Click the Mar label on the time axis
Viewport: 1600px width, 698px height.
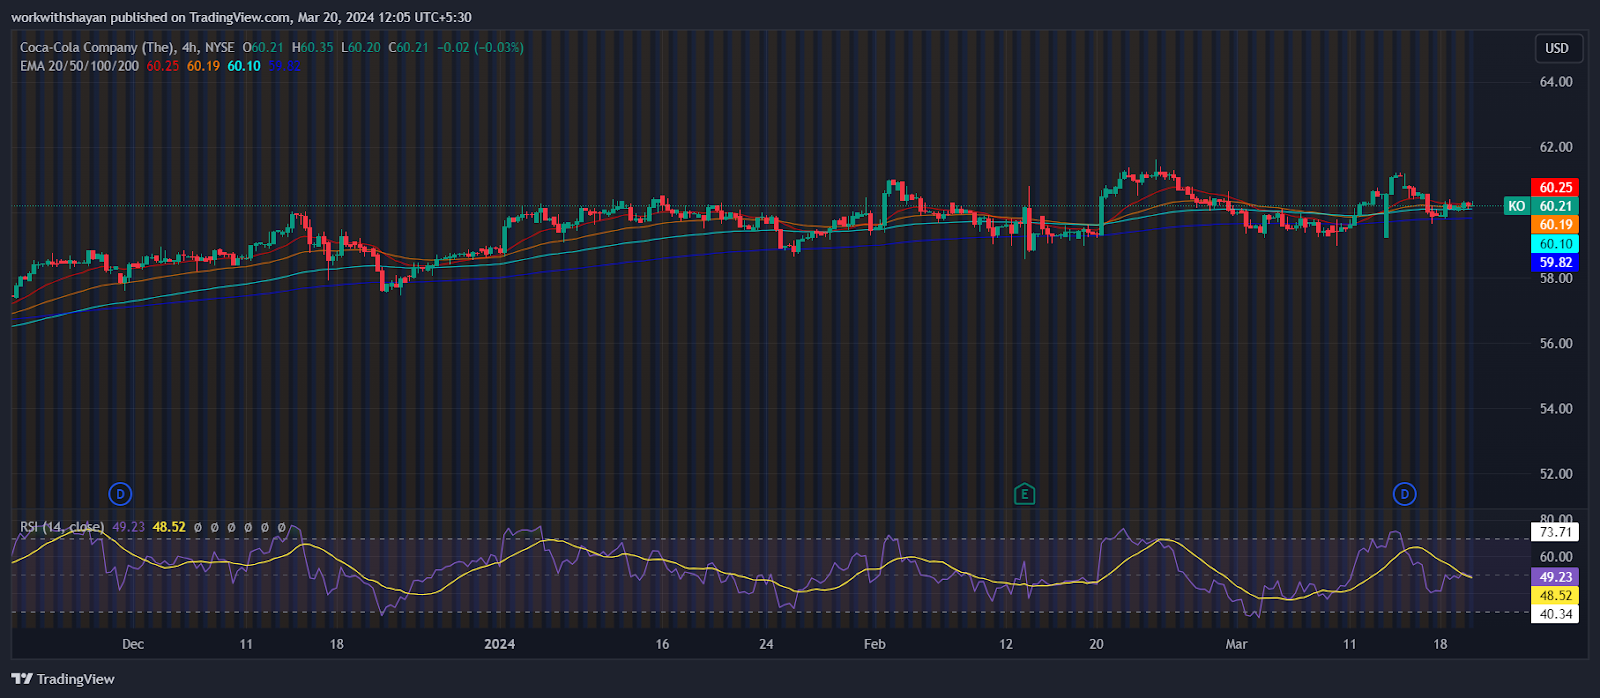click(x=1237, y=644)
